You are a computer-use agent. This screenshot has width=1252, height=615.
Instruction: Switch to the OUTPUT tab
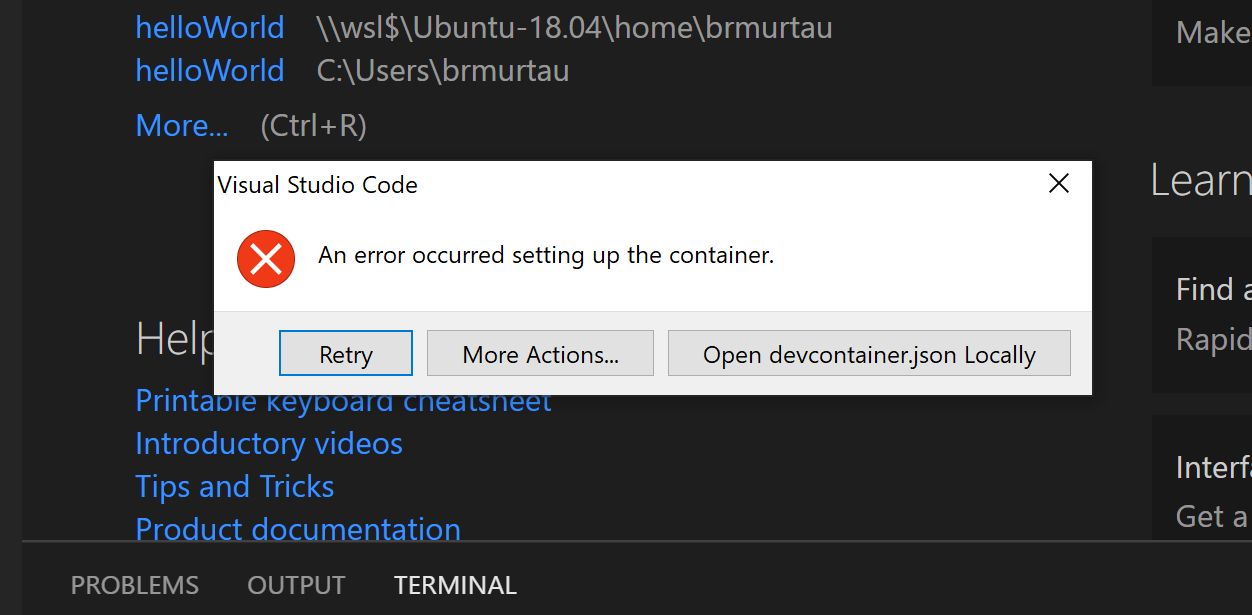point(296,584)
